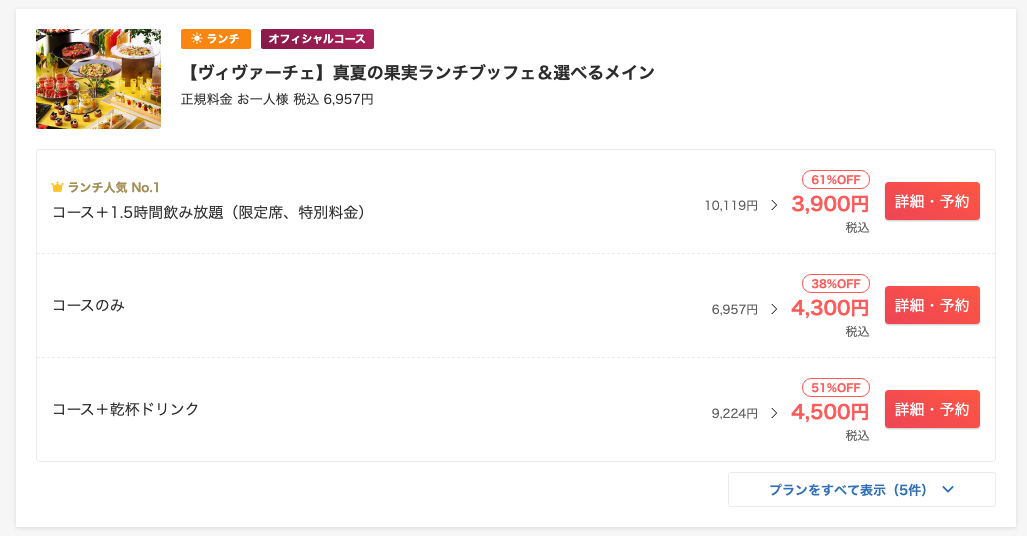This screenshot has width=1027, height=536.
Task: Click the buffet course thumbnail photo
Action: click(x=98, y=79)
